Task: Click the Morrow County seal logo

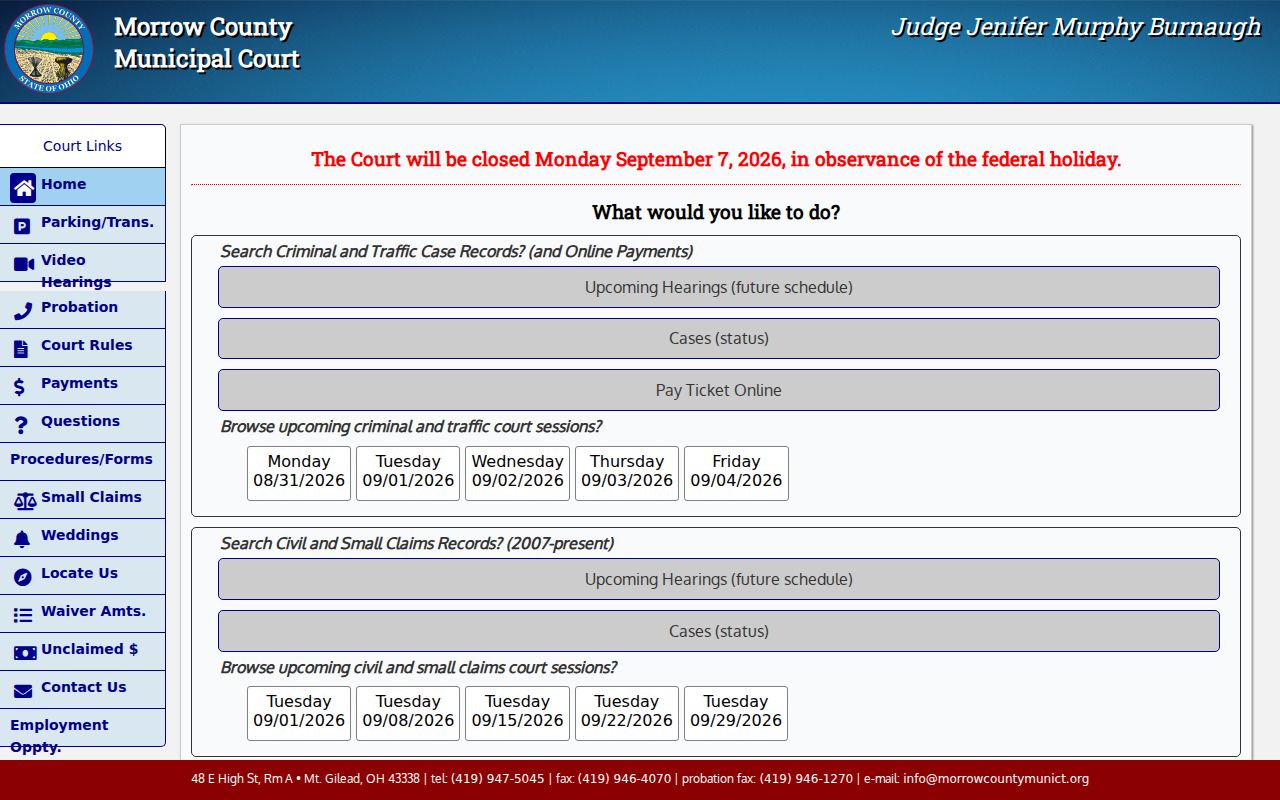Action: point(49,49)
